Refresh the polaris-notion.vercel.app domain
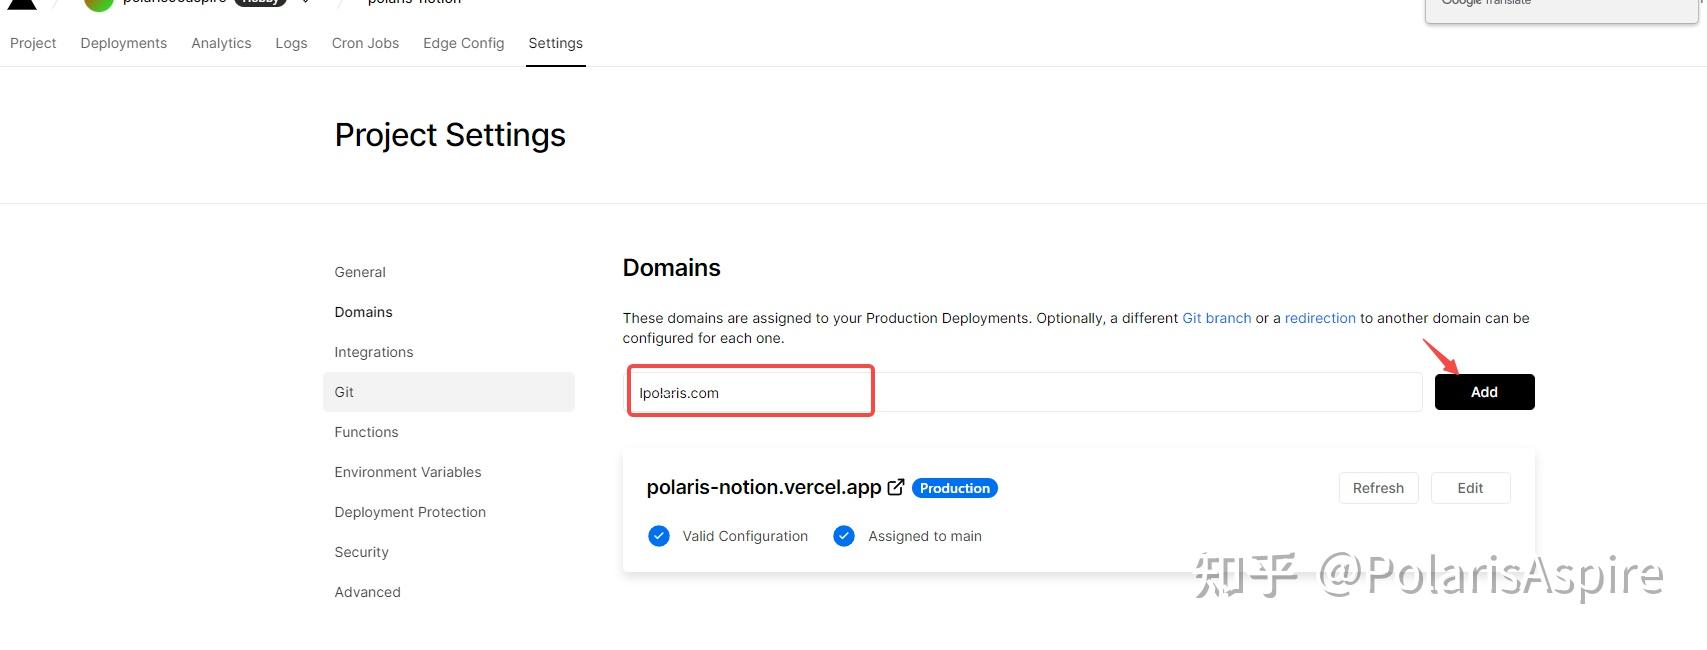The image size is (1707, 650). pyautogui.click(x=1378, y=488)
